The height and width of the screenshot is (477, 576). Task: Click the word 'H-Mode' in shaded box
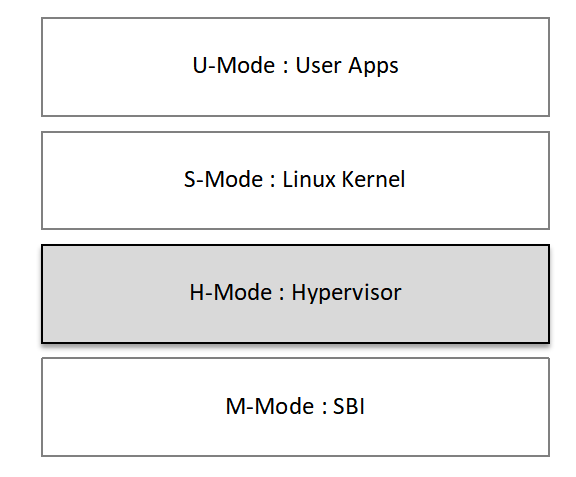coord(231,293)
